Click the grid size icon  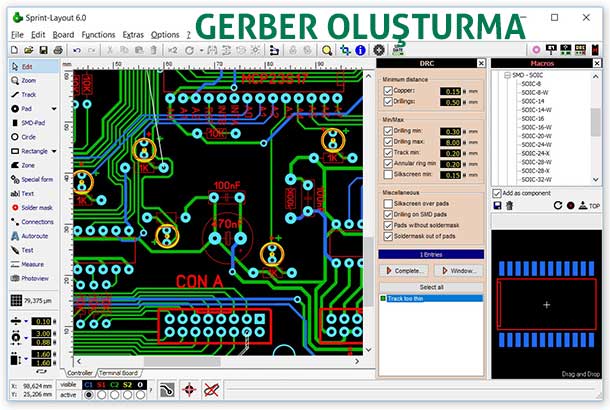pyautogui.click(x=16, y=300)
